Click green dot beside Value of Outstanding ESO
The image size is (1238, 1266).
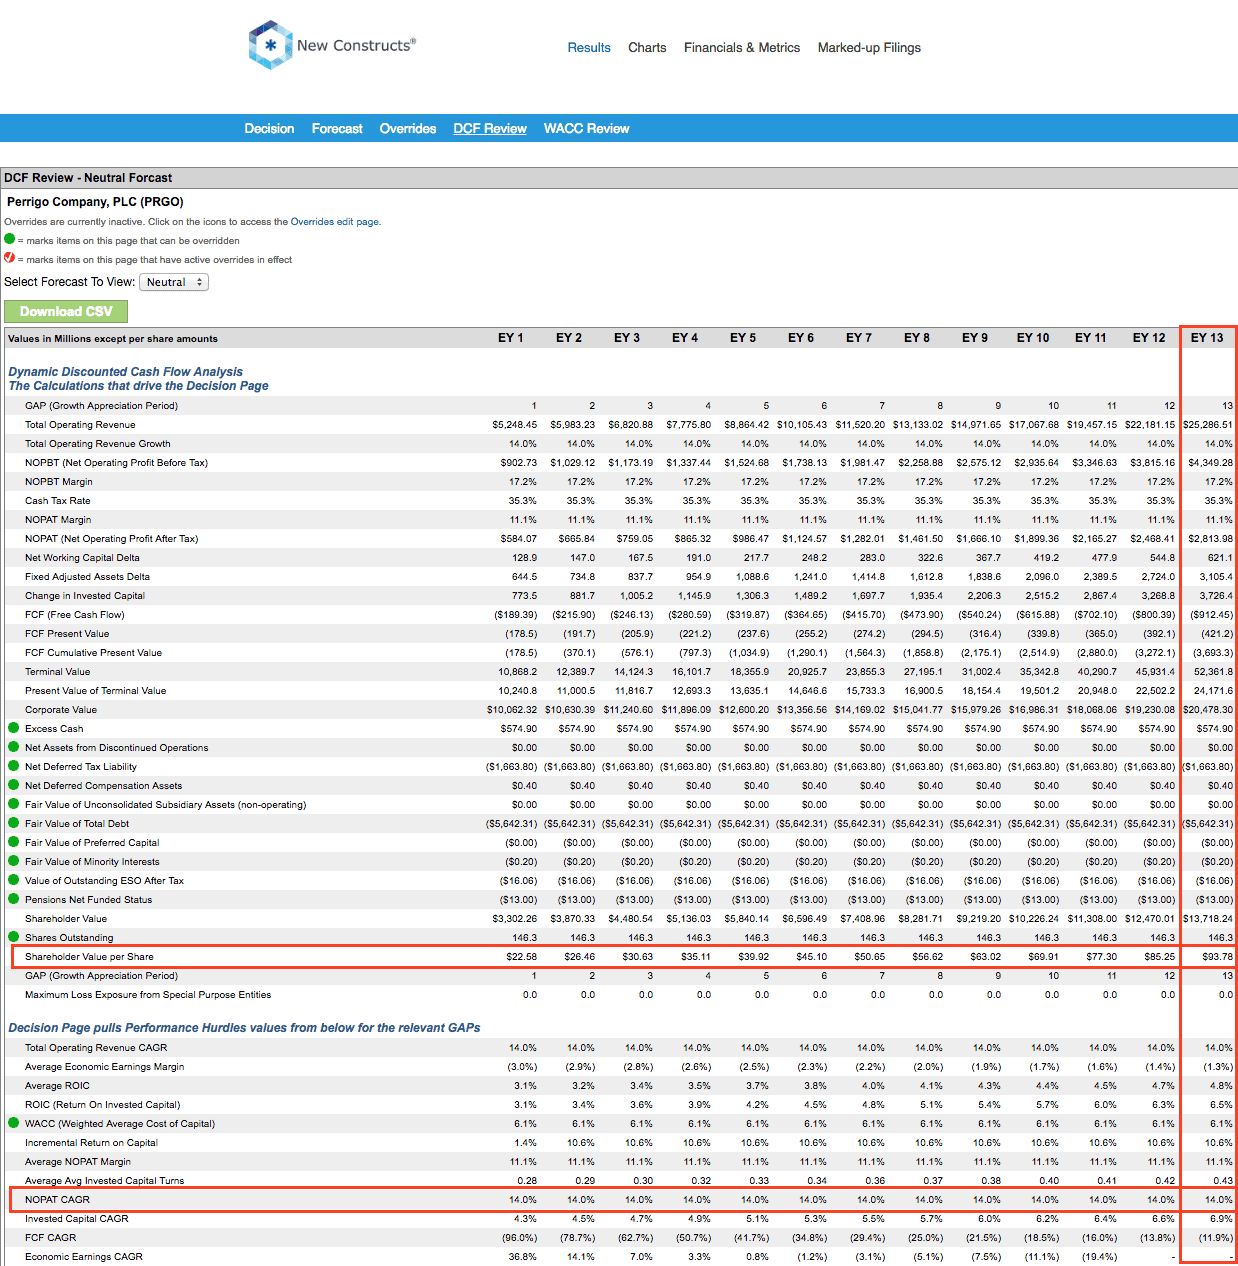[14, 880]
